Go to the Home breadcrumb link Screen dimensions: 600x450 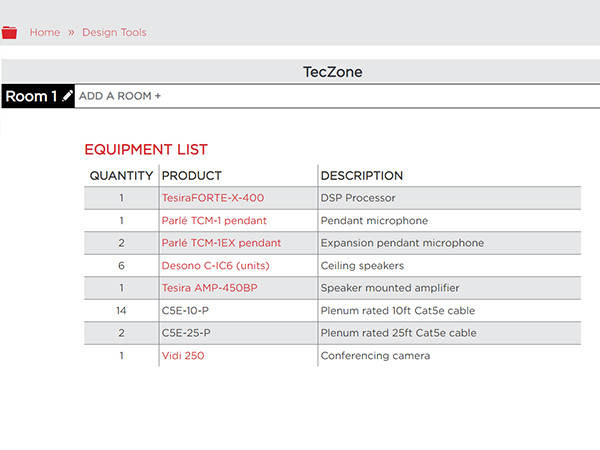[x=45, y=32]
